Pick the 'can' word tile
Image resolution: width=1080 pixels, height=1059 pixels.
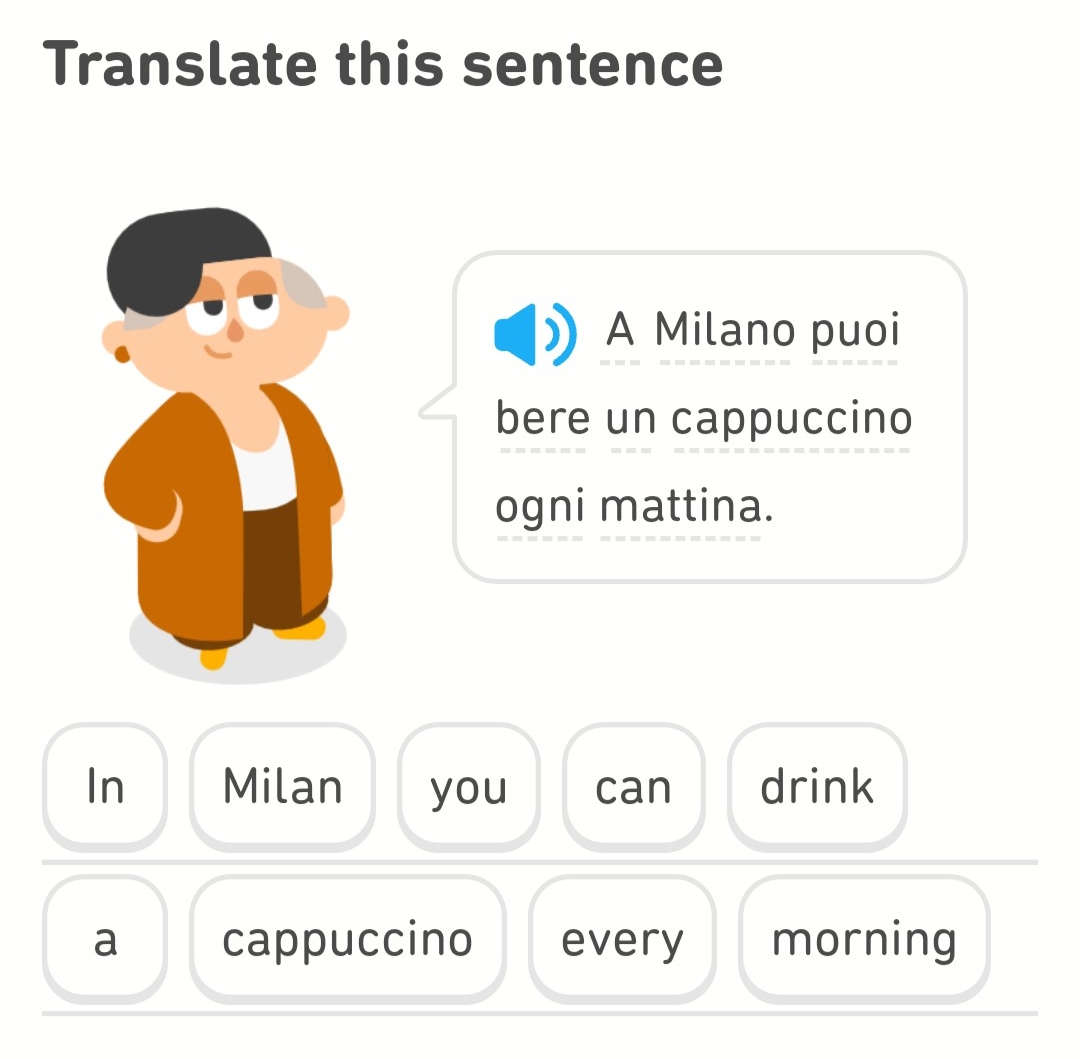coord(633,787)
